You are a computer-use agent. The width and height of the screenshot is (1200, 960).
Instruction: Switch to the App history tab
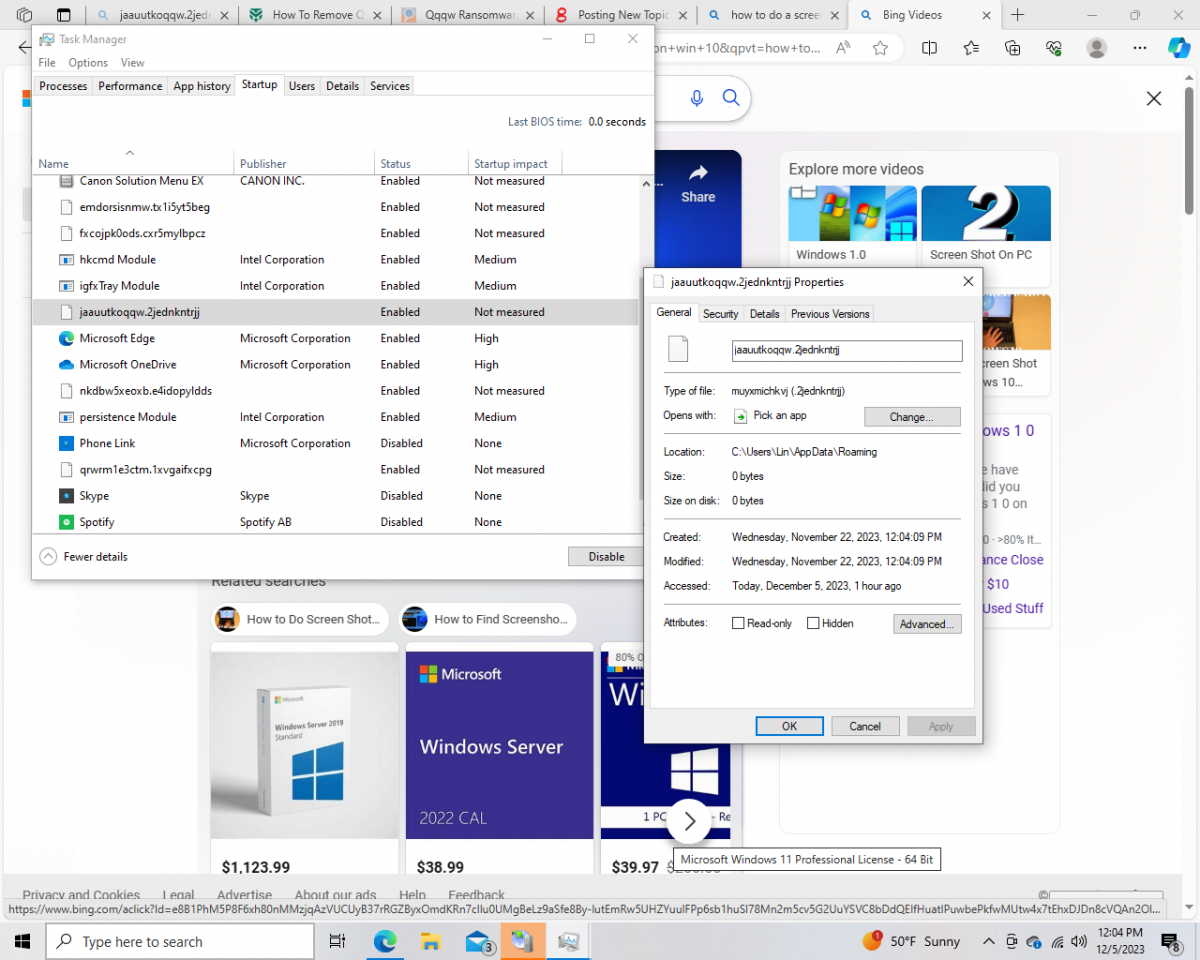pos(202,86)
